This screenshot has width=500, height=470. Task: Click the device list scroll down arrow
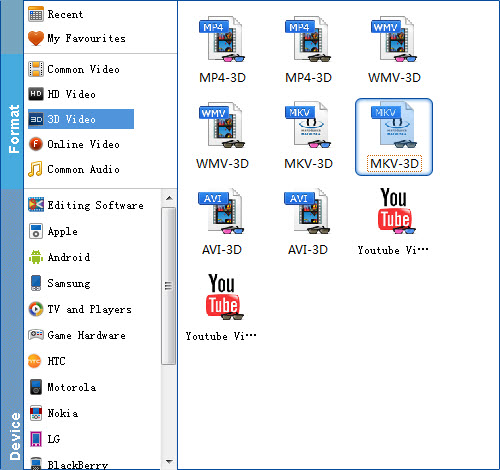point(169,462)
